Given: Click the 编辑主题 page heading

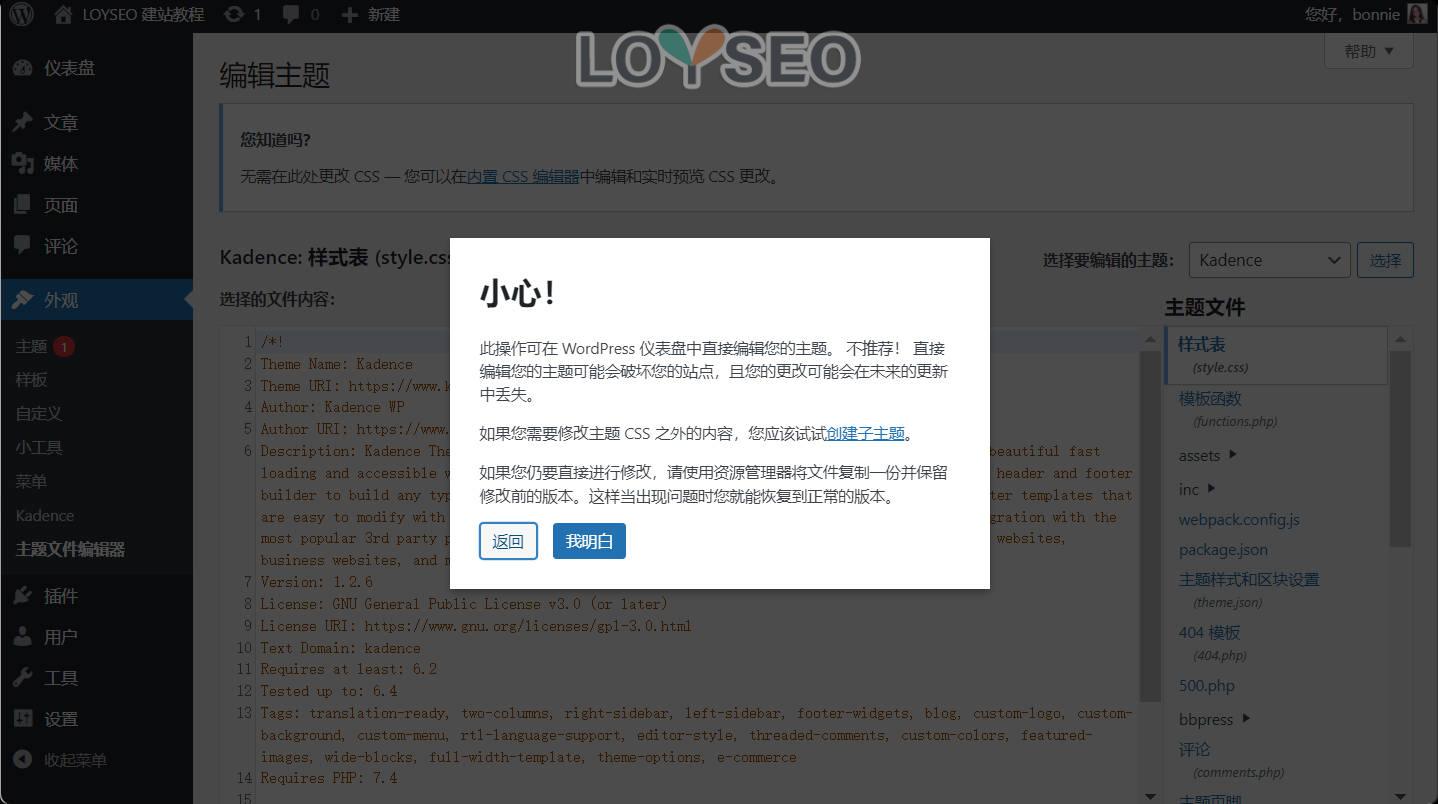Looking at the screenshot, I should click(x=275, y=75).
